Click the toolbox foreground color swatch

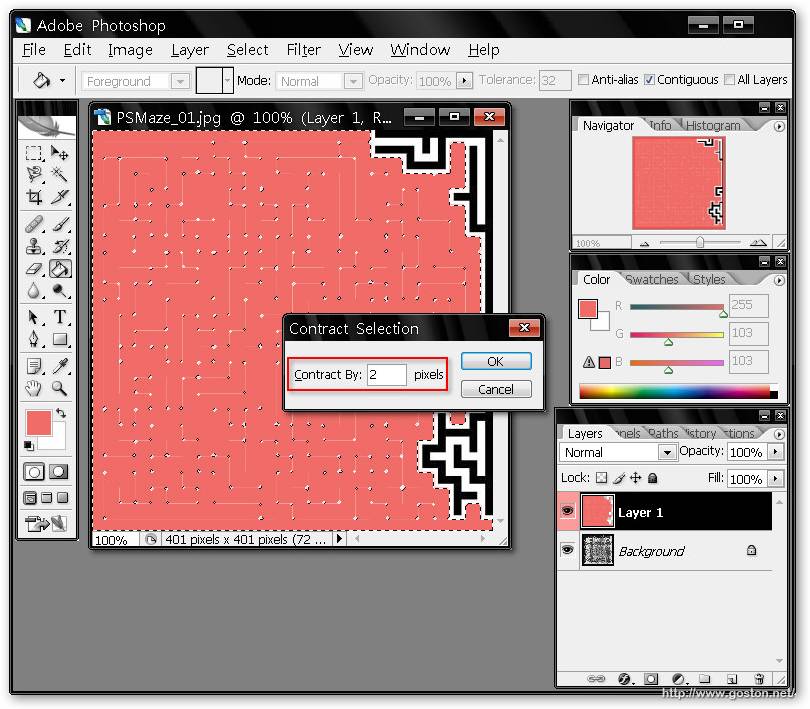39,423
